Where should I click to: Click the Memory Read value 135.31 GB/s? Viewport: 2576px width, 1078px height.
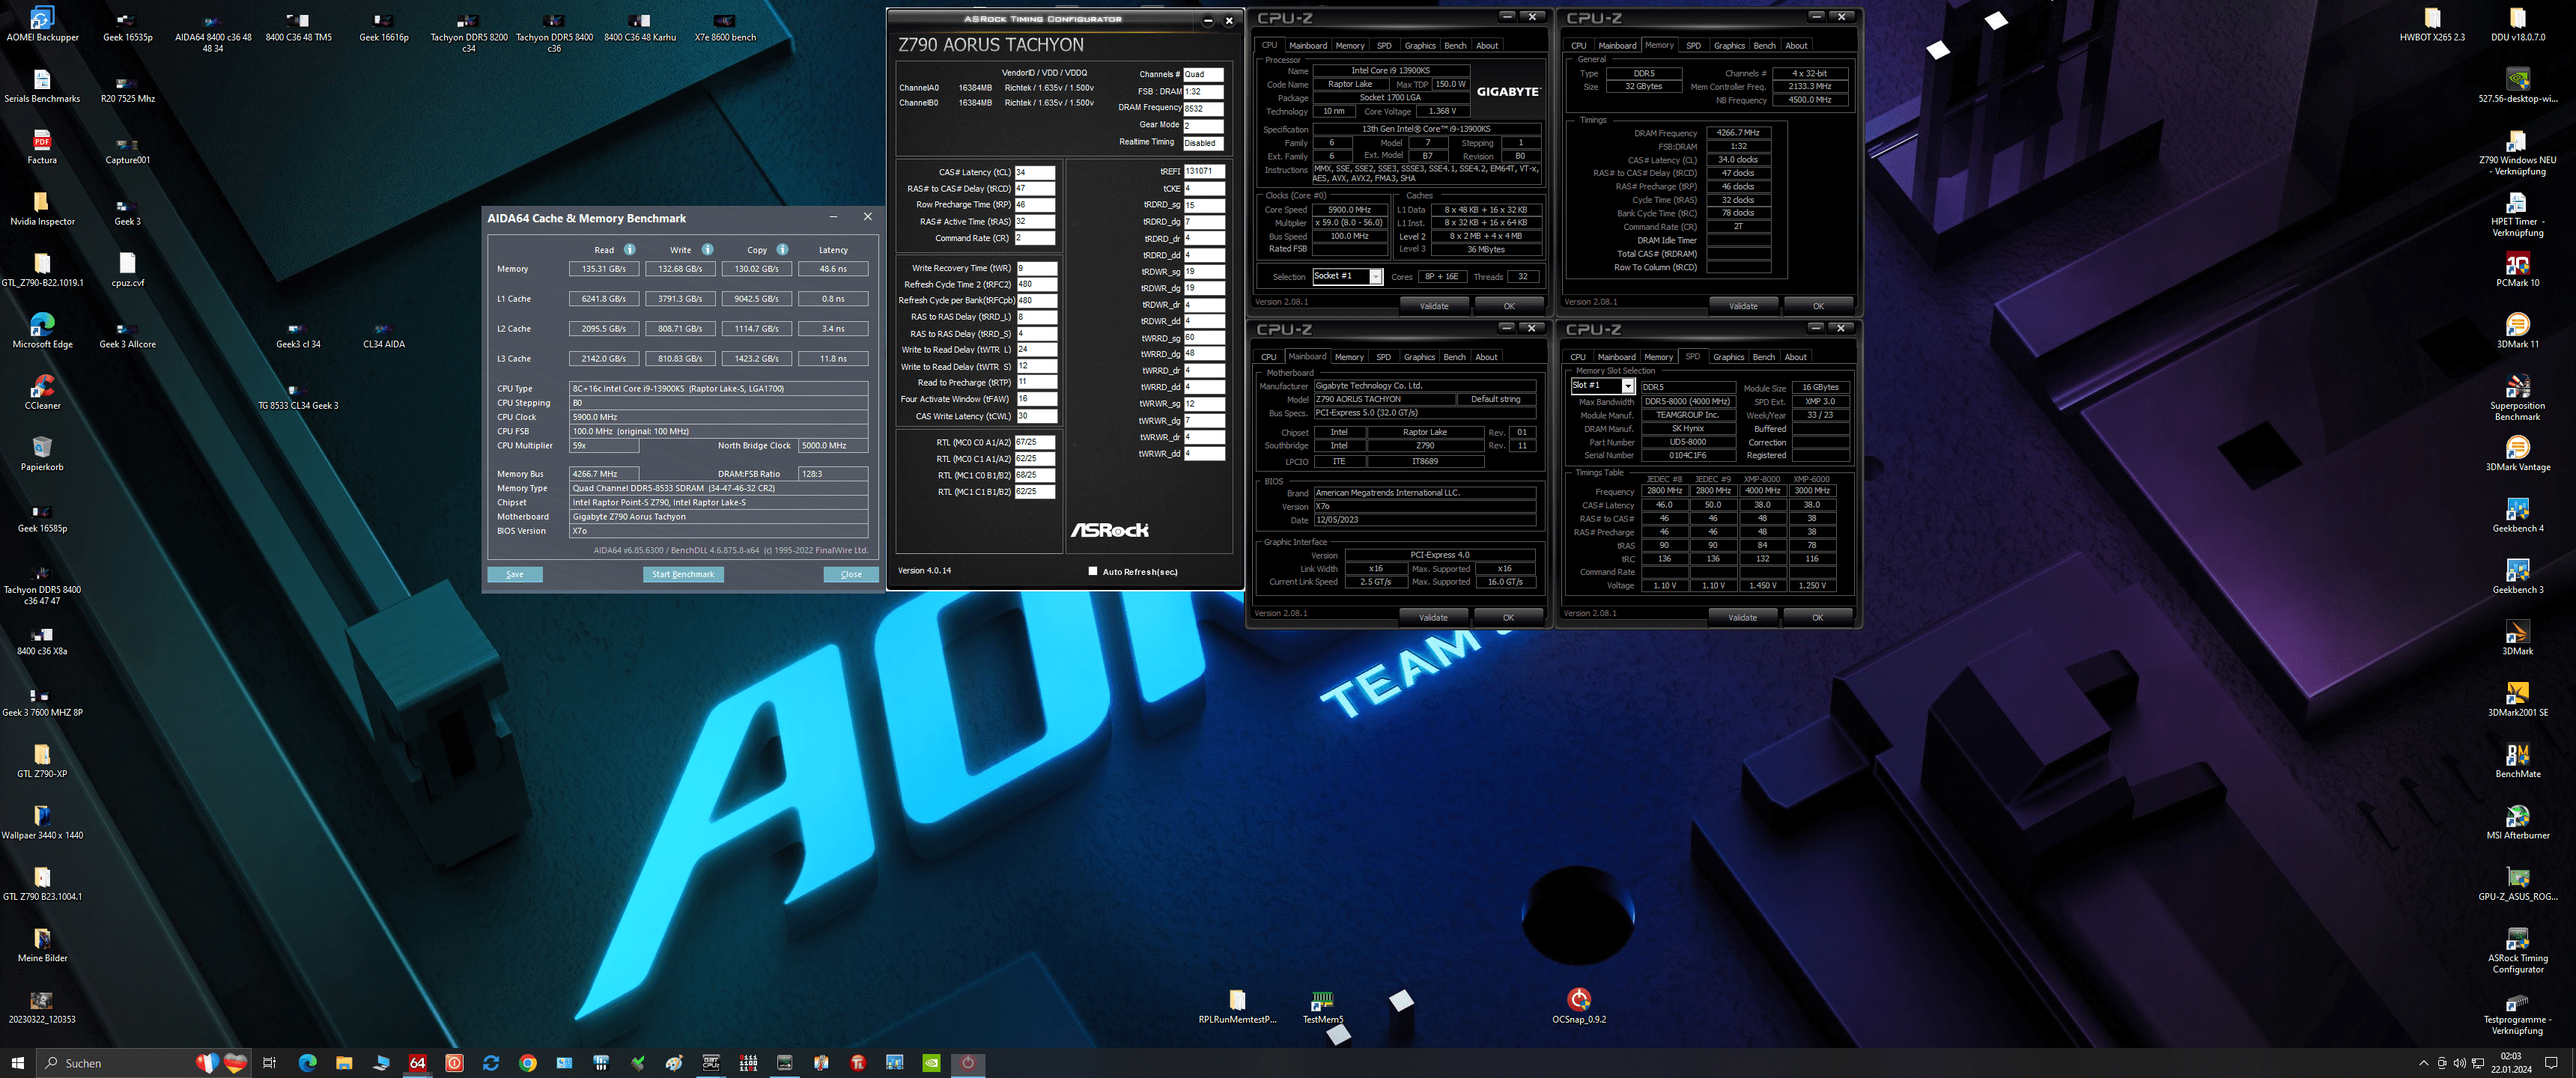click(x=604, y=269)
